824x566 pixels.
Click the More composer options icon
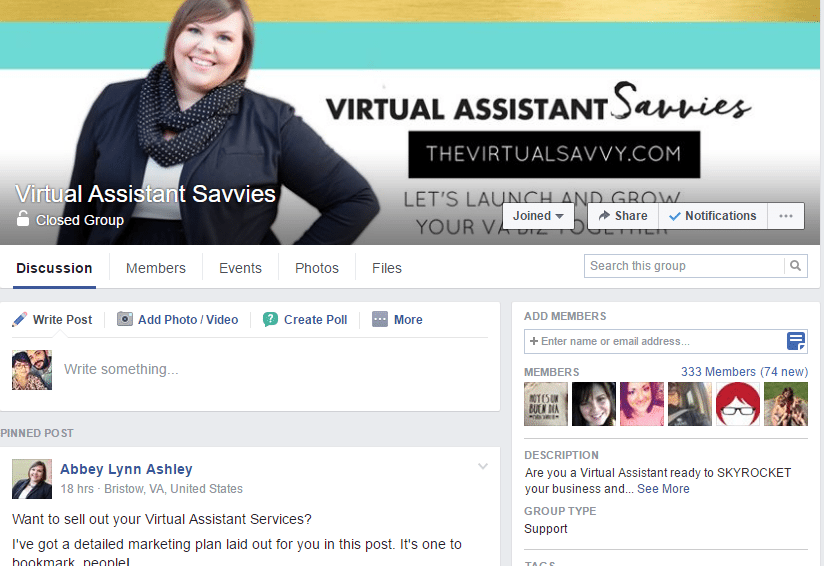[x=380, y=319]
